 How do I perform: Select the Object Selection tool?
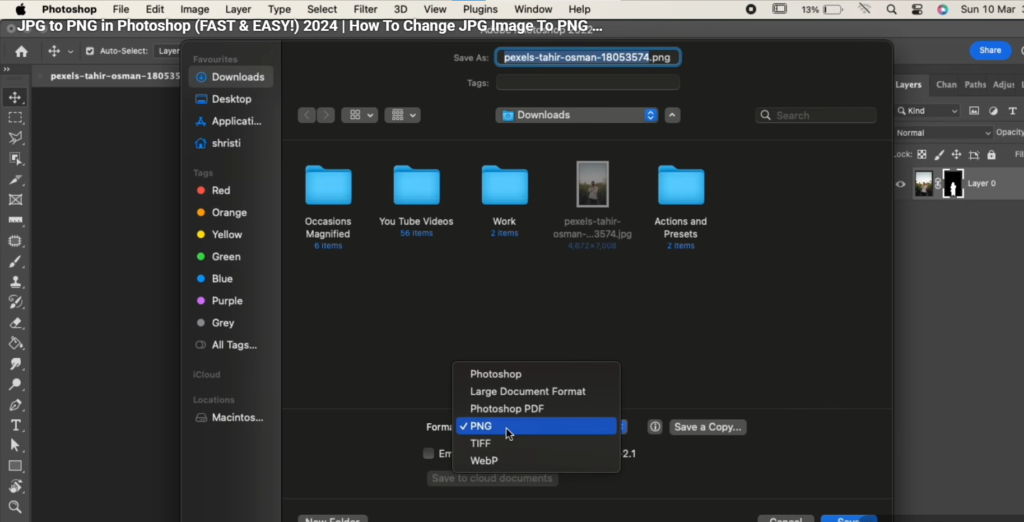[x=15, y=159]
